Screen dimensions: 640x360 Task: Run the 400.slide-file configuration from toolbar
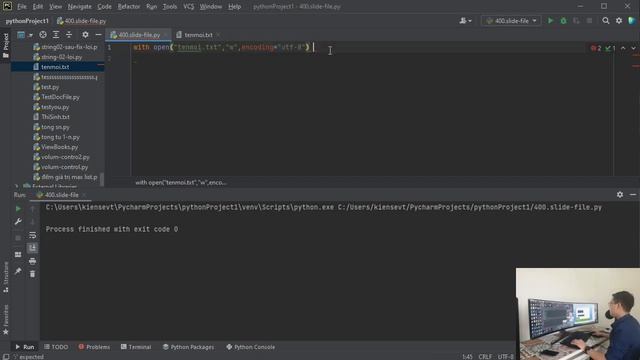tap(550, 20)
